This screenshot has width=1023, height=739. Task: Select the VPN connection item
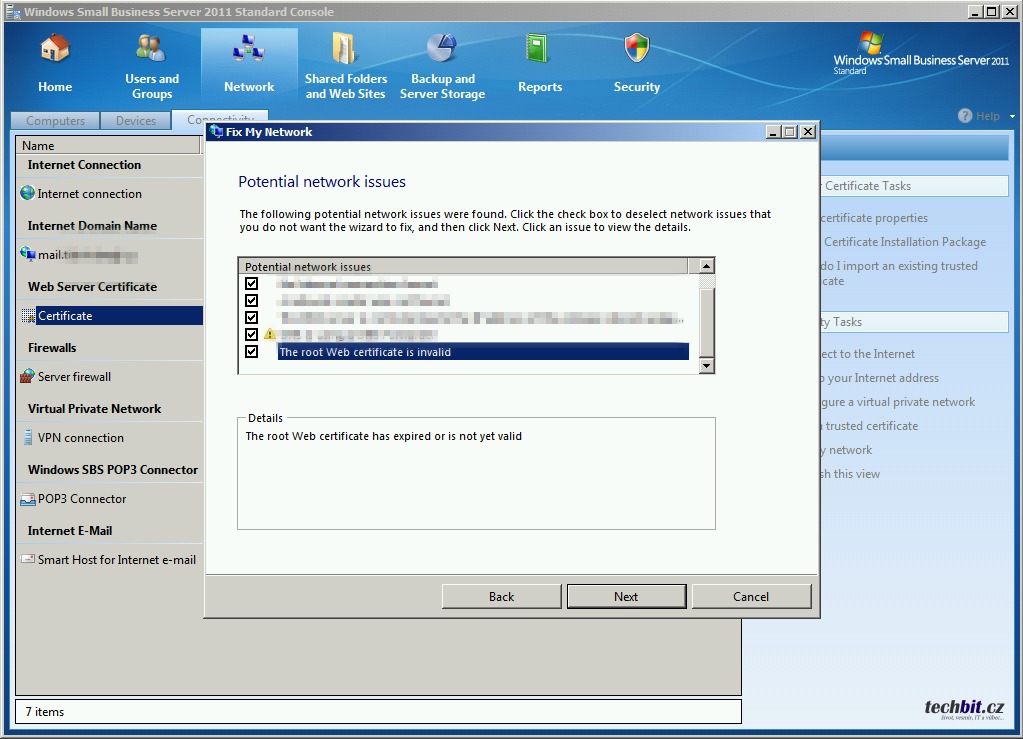pos(80,438)
